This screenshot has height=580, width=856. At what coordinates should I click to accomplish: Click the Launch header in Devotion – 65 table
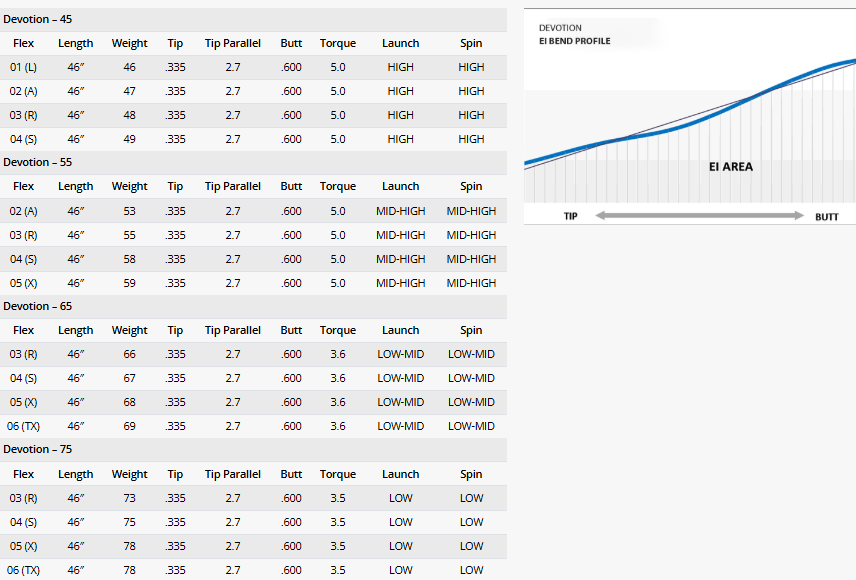[x=401, y=330]
